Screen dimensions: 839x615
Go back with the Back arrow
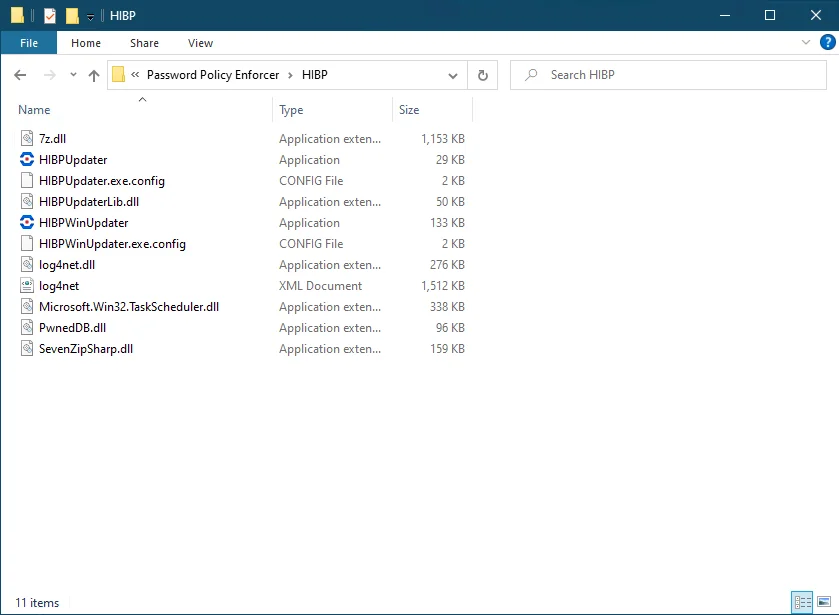(20, 75)
